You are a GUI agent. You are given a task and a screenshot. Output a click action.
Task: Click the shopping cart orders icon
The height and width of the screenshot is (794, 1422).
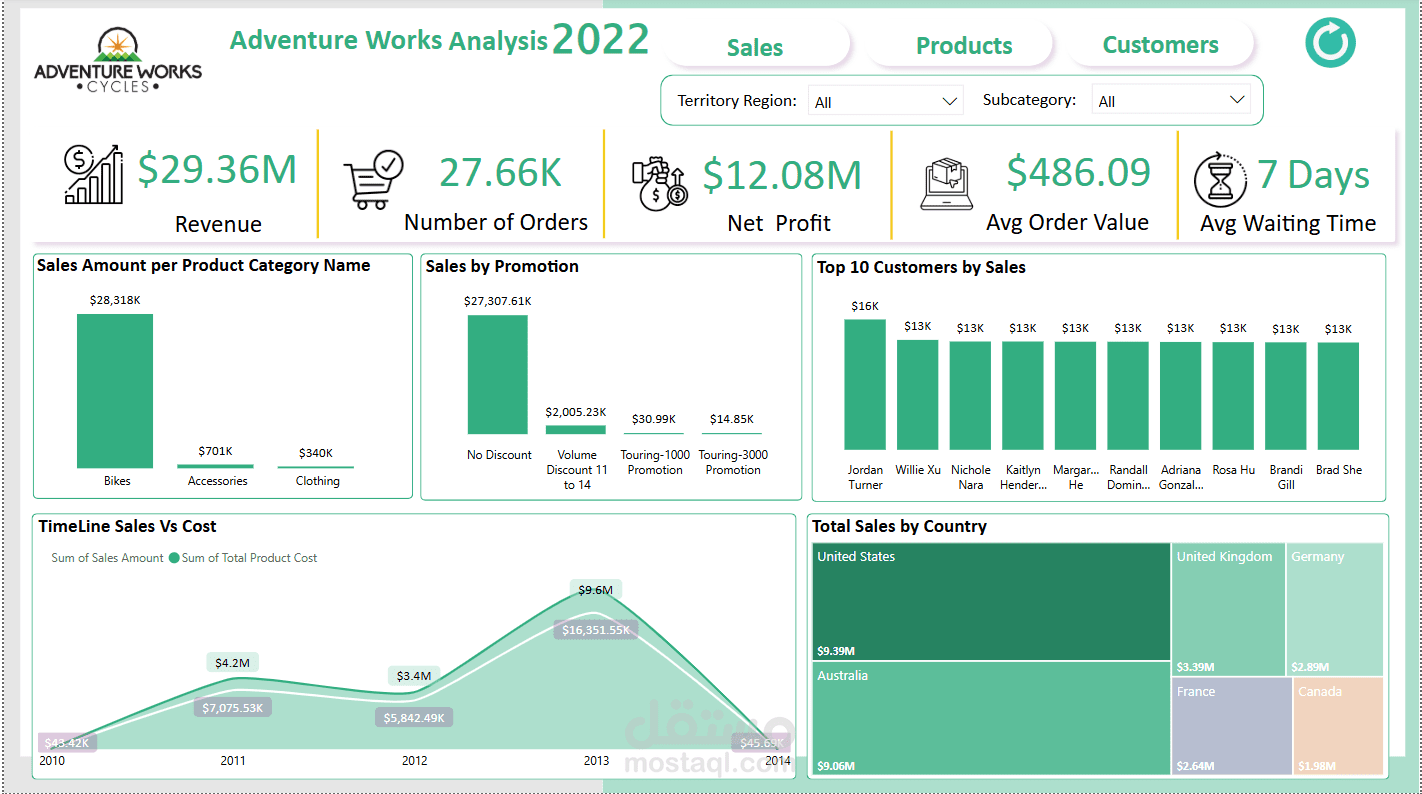(373, 180)
